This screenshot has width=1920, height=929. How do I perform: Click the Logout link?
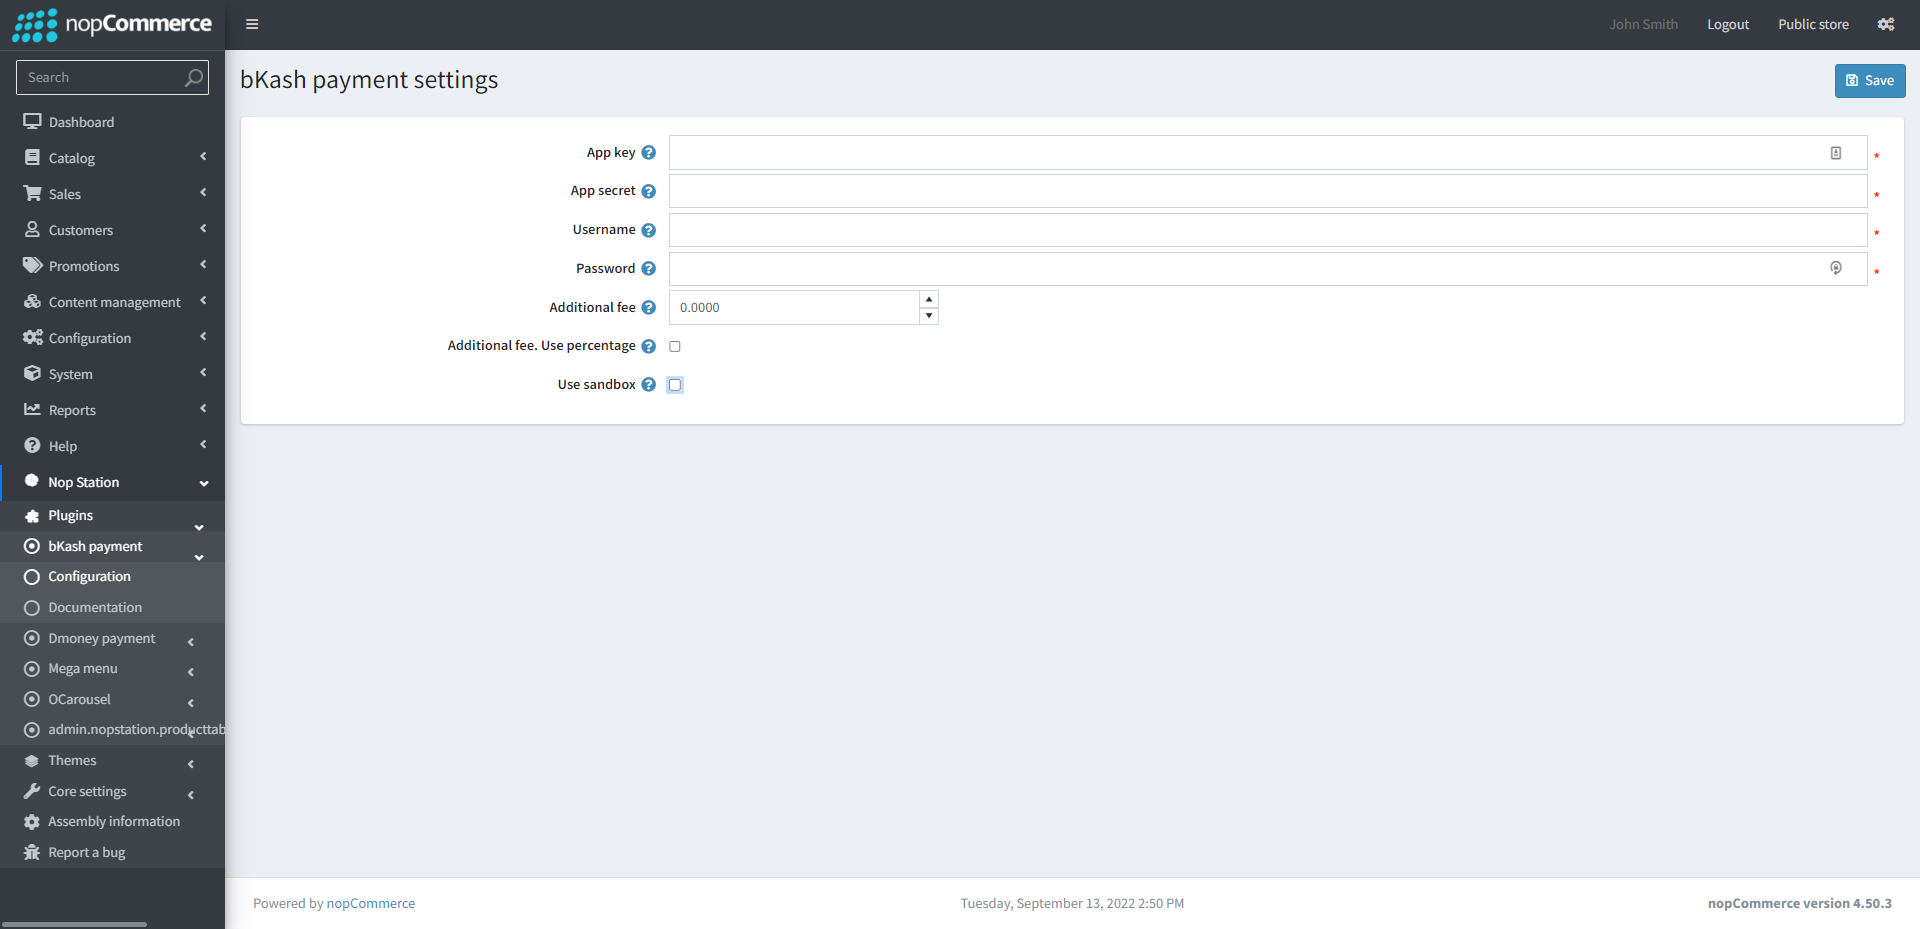1728,24
